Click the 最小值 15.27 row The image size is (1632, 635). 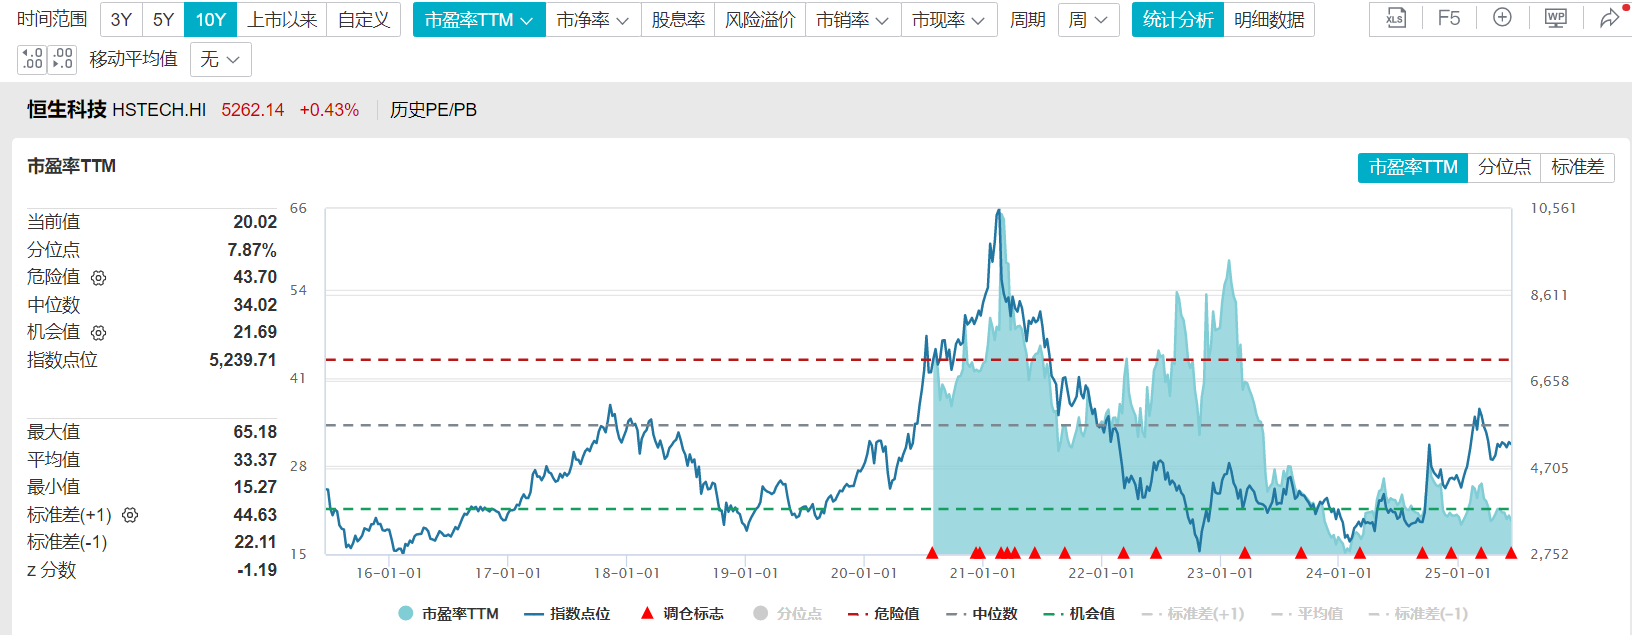[x=152, y=487]
